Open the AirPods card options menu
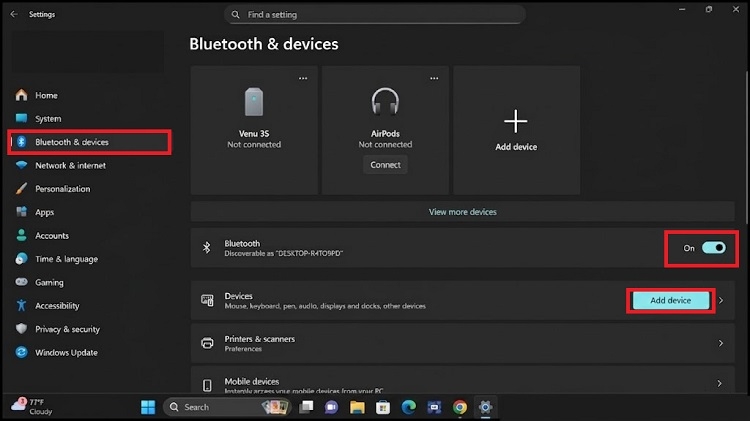The image size is (750, 421). [434, 78]
